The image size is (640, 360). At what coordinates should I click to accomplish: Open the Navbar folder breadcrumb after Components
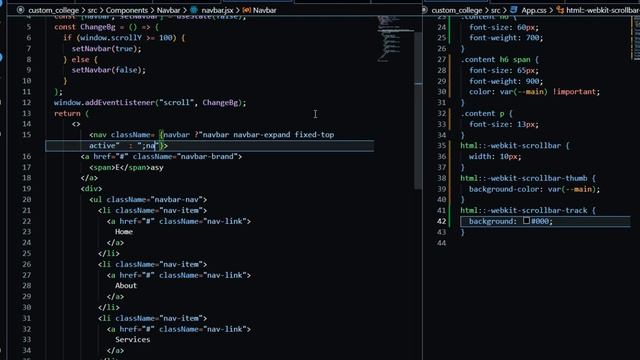[x=169, y=10]
